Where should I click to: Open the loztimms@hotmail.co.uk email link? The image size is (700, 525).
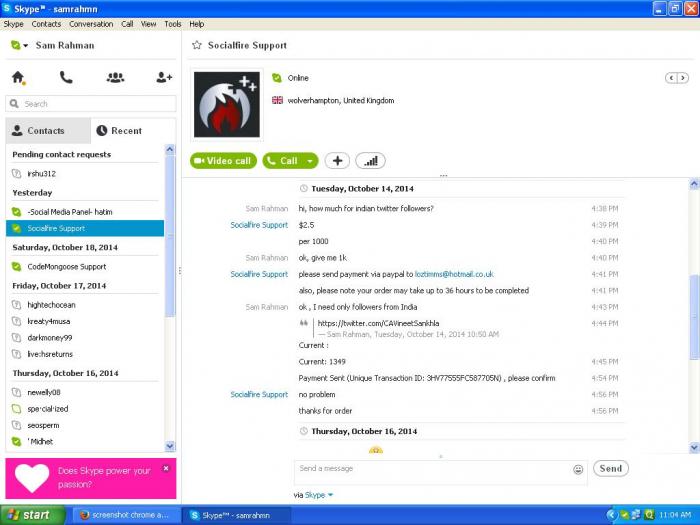click(454, 274)
